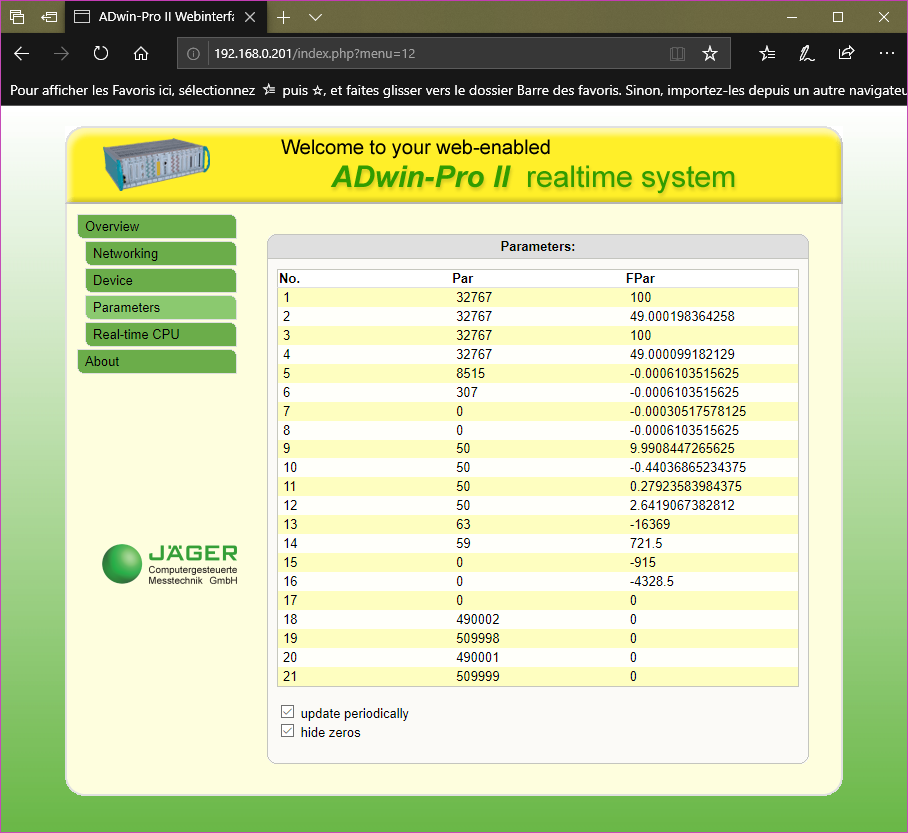The image size is (908, 833).
Task: Select the ADwin-Pro II Webinterface tab
Action: coord(166,17)
